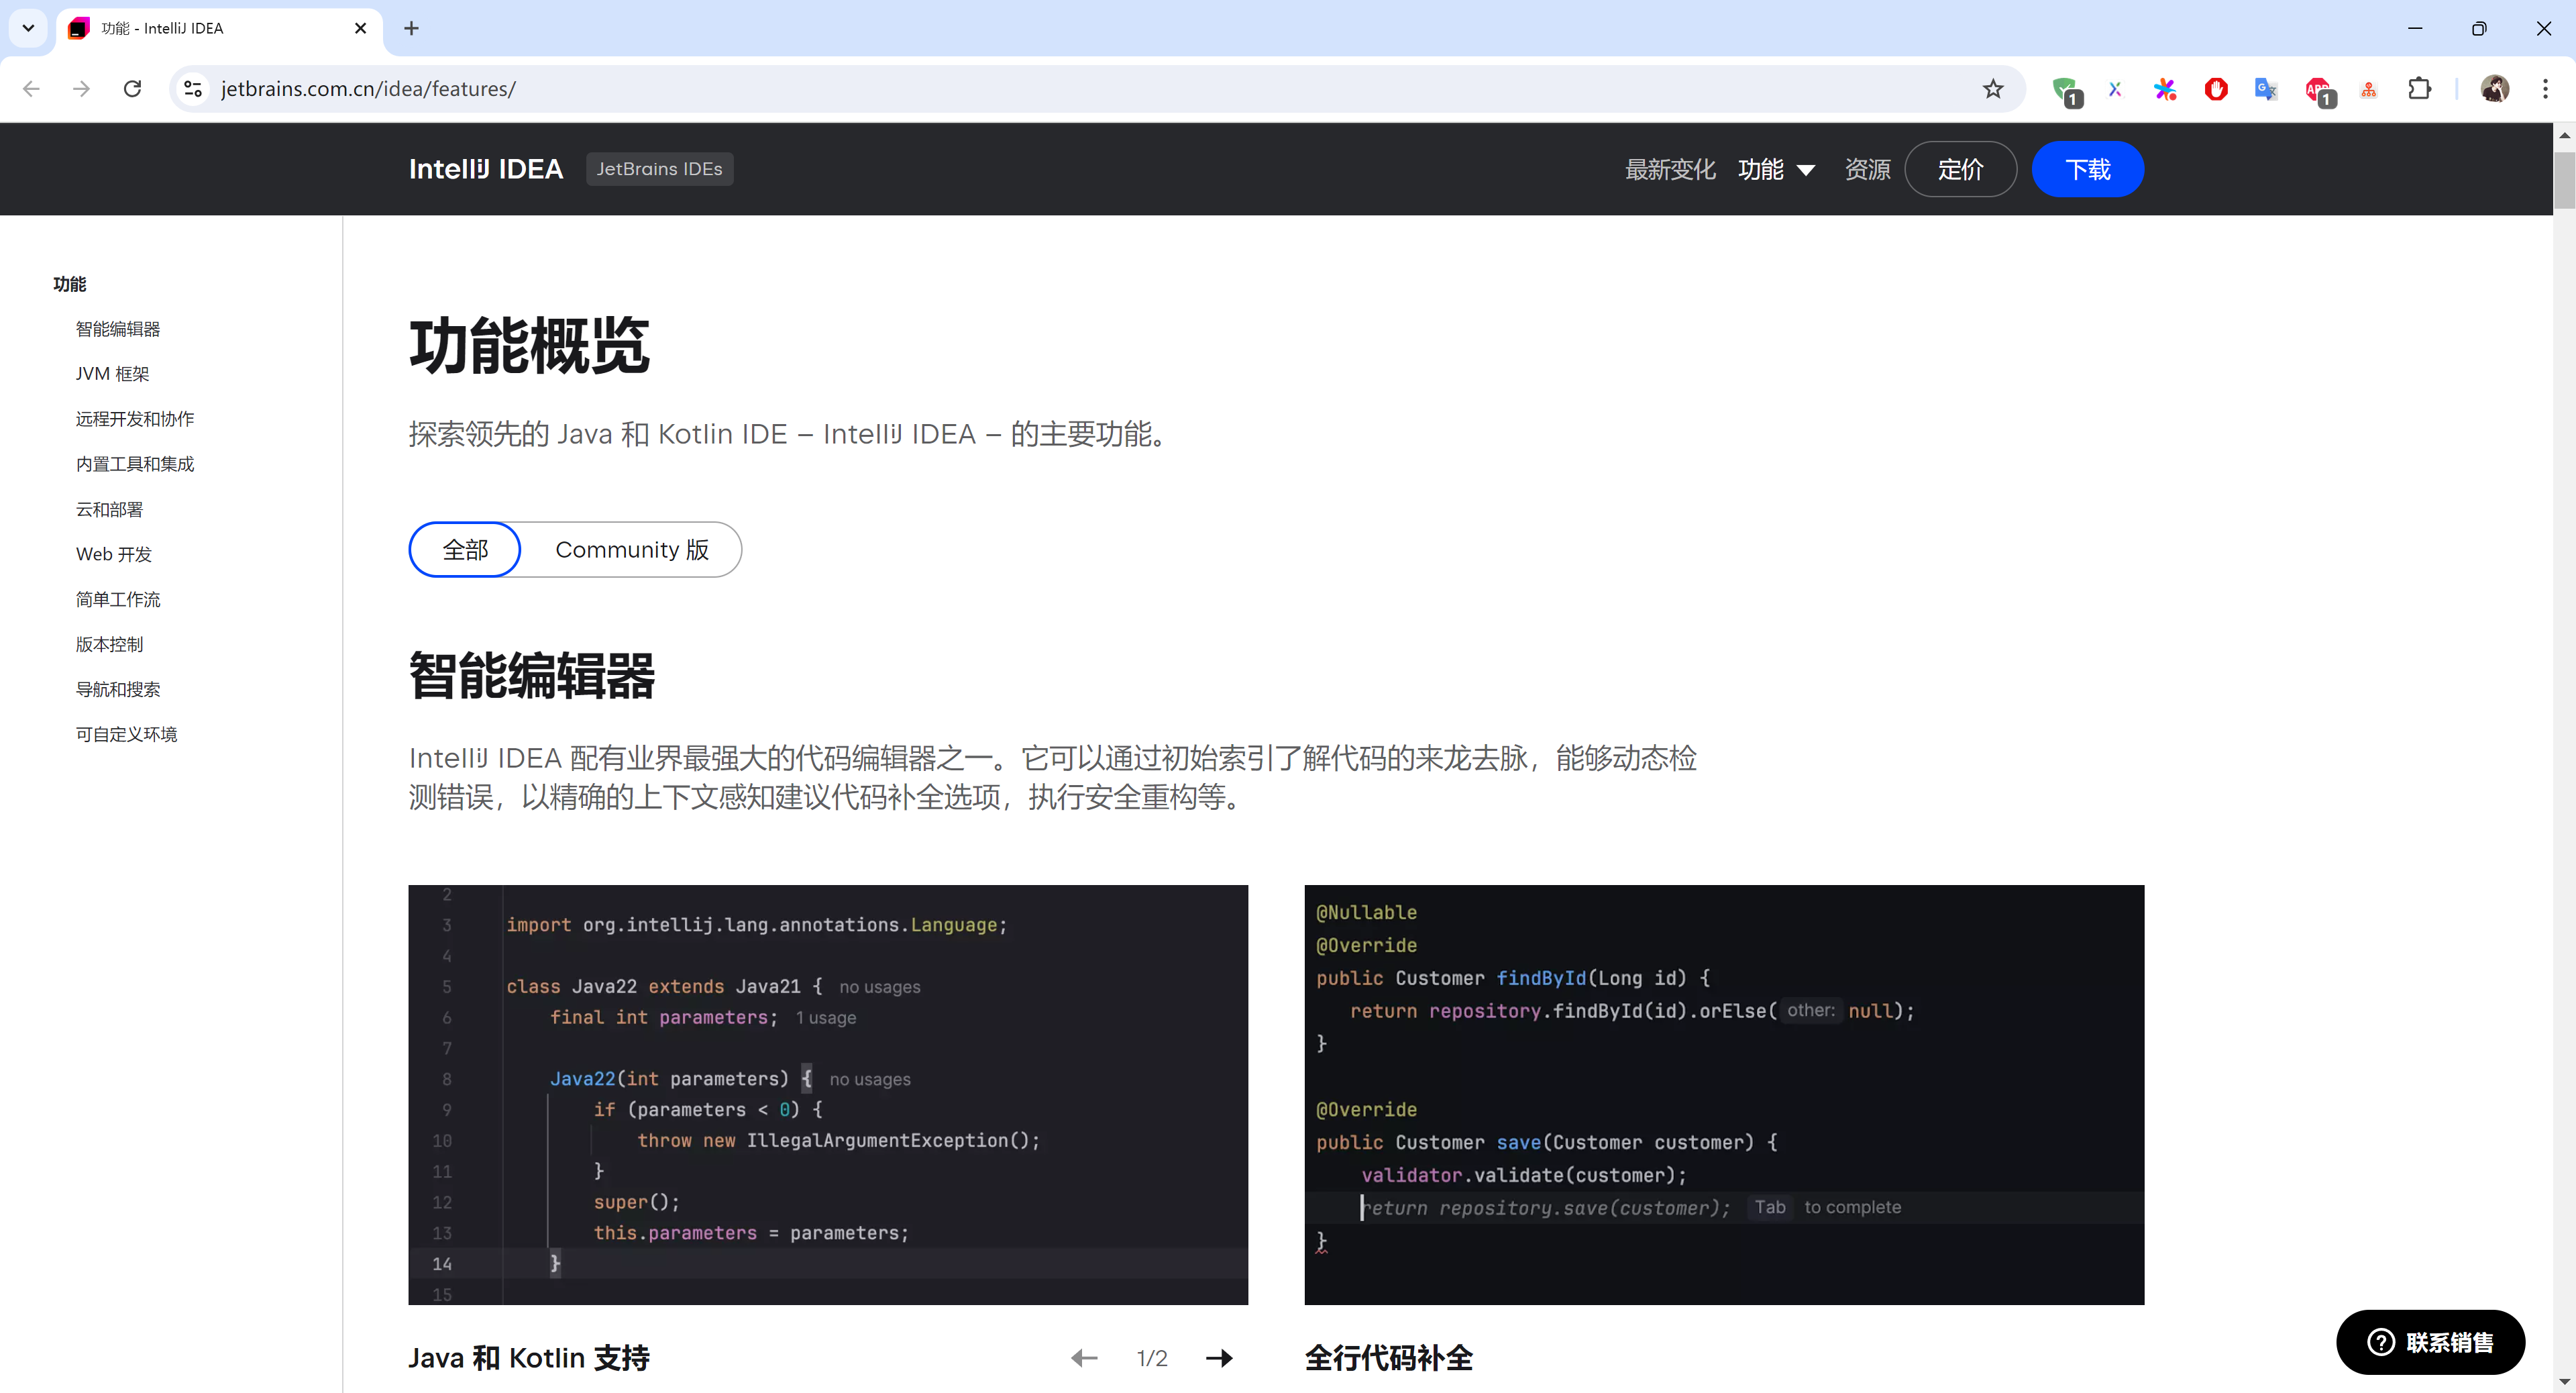This screenshot has height=1393, width=2576.
Task: Jump to 版本控制 in sidebar
Action: 110,644
